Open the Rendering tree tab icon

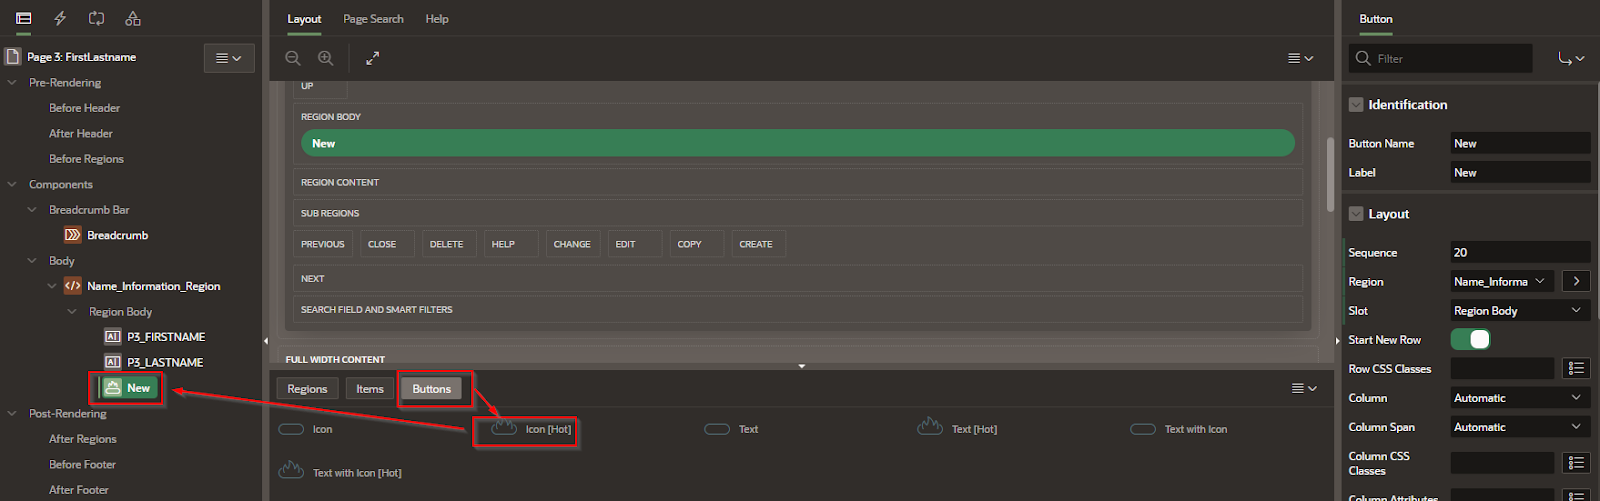[x=24, y=18]
